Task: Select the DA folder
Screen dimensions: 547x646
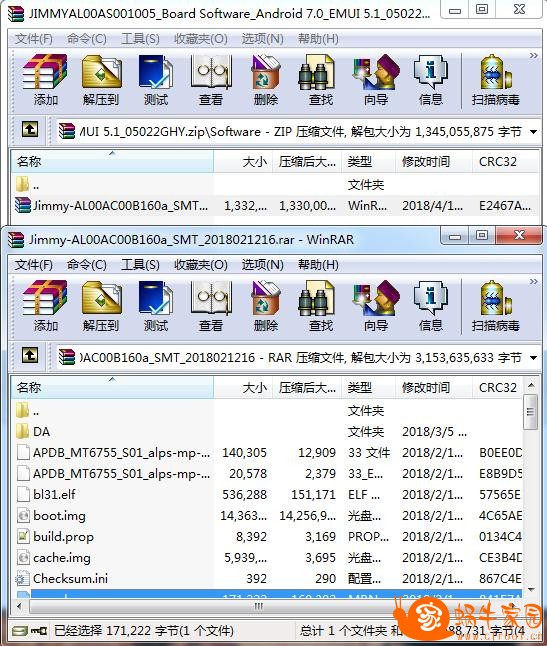Action: point(267,432)
